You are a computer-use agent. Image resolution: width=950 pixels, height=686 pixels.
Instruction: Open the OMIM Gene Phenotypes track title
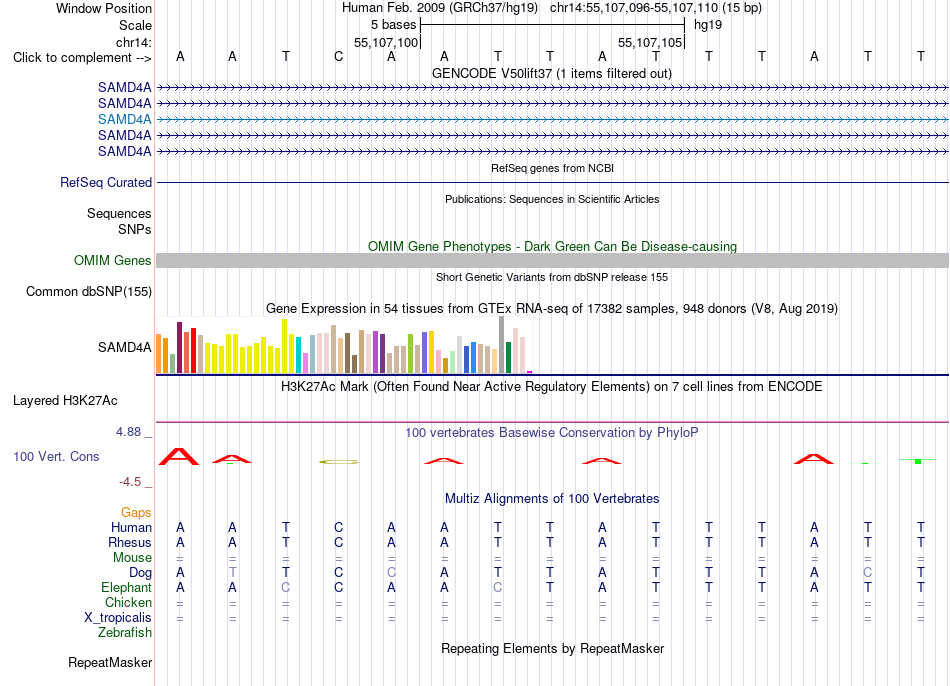click(553, 246)
